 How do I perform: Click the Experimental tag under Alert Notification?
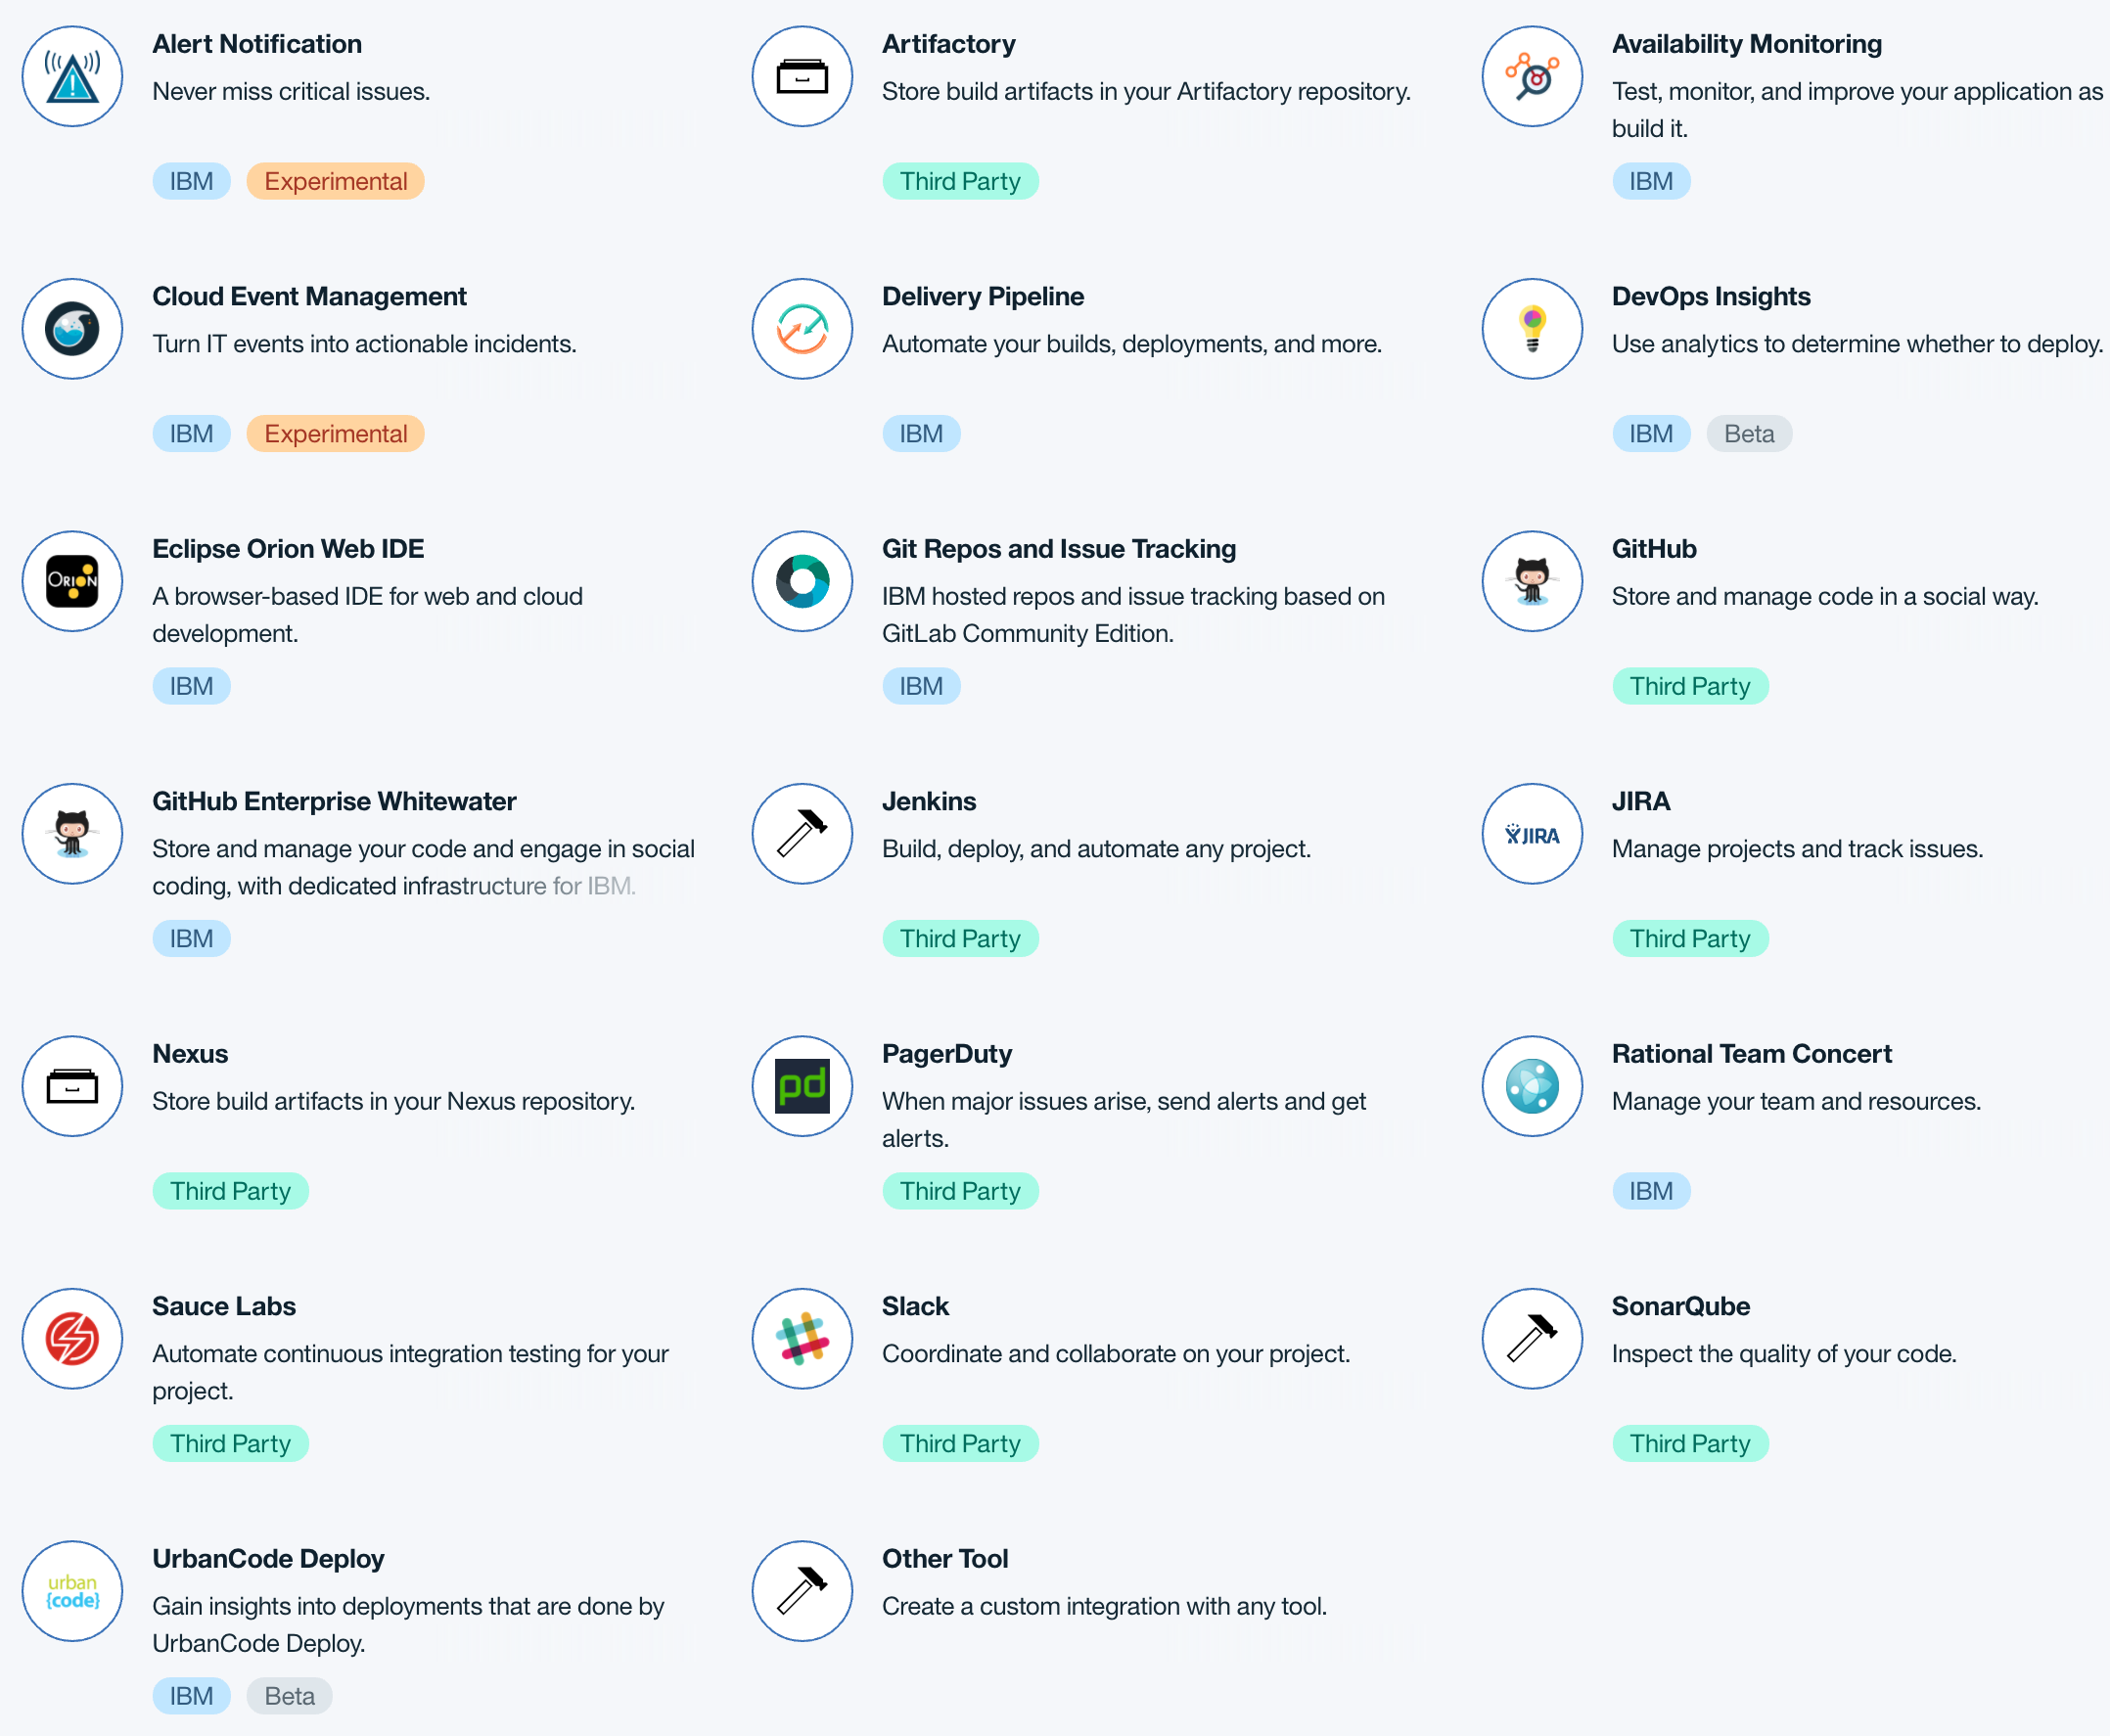[335, 181]
